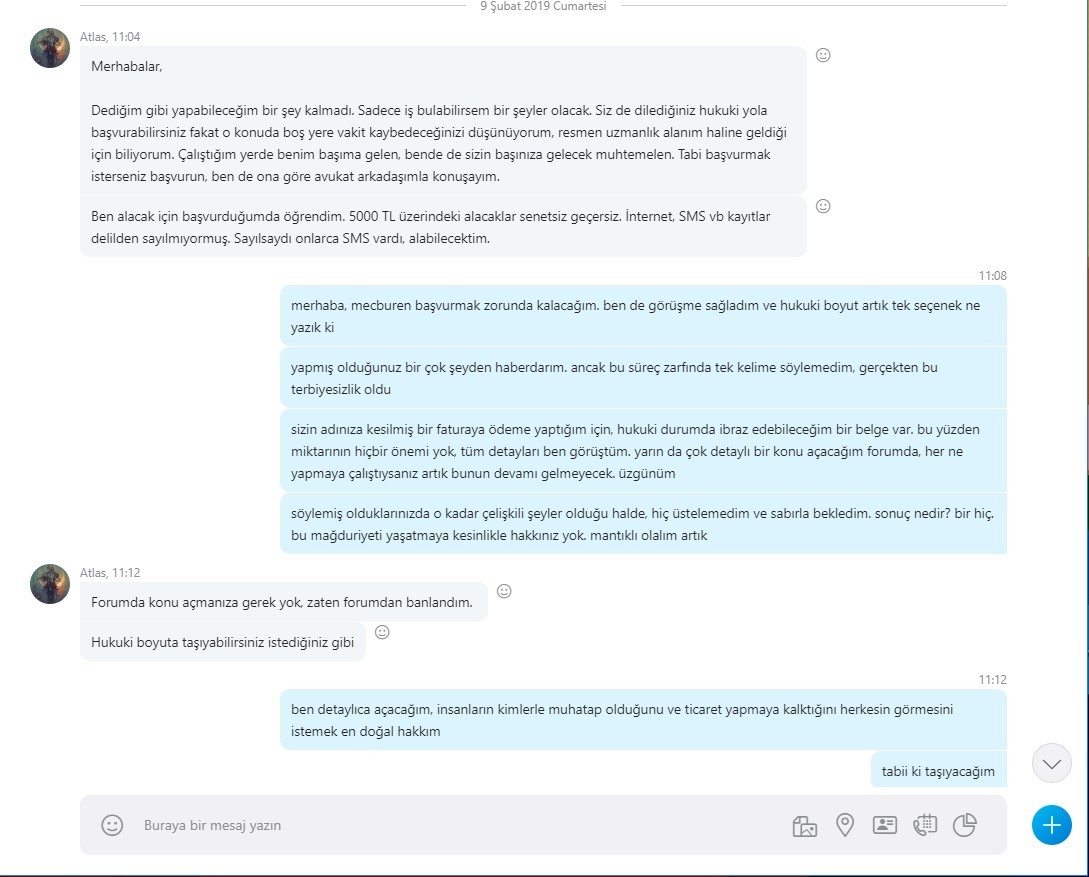Open the schedule a call icon
The width and height of the screenshot is (1089, 877).
(924, 825)
